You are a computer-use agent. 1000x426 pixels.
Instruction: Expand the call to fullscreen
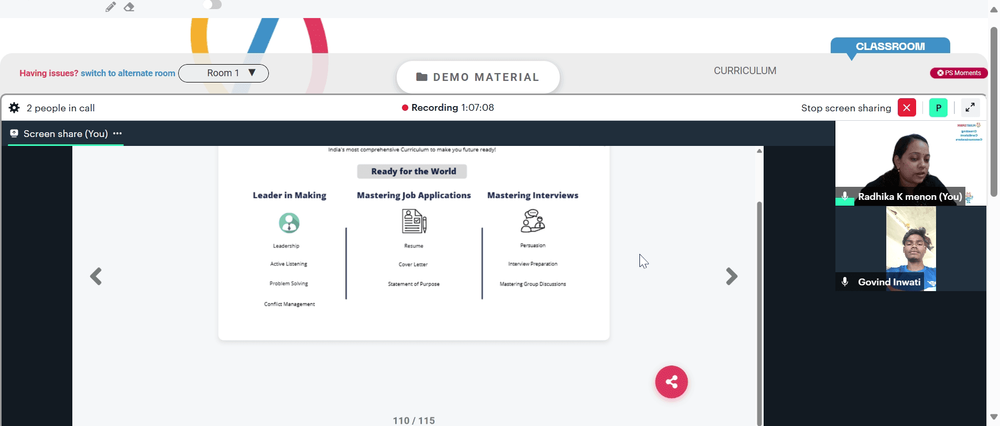tap(969, 108)
